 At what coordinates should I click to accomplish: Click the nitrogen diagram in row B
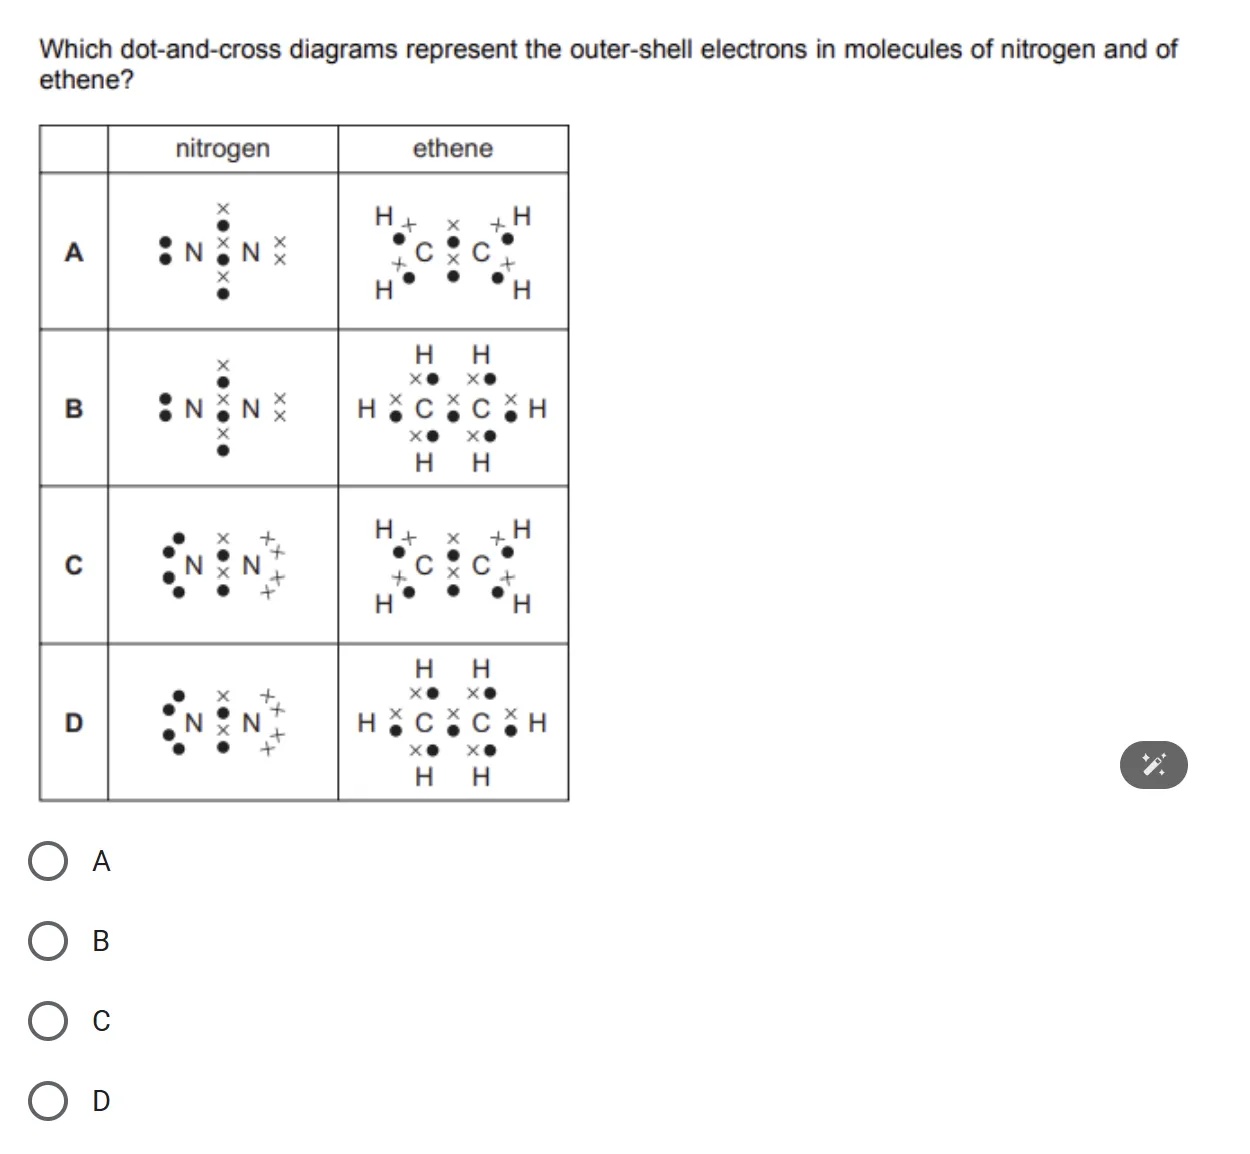click(222, 408)
